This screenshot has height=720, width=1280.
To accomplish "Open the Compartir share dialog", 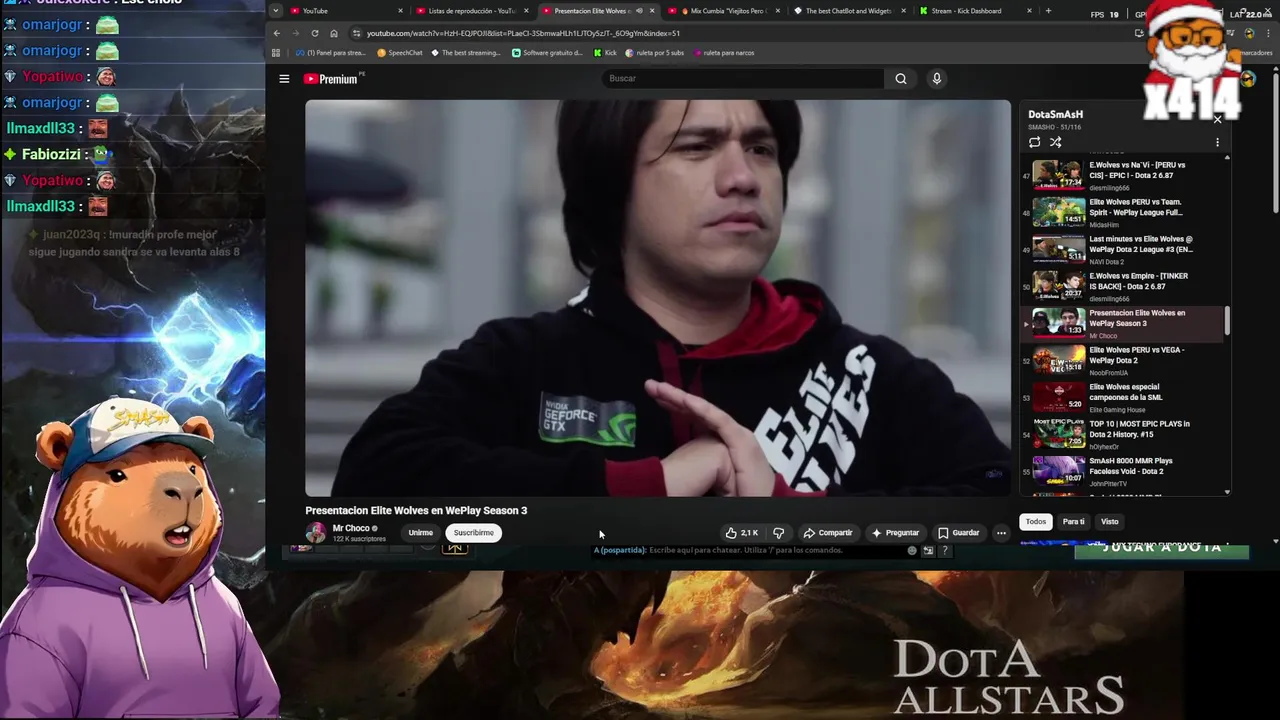I will click(x=828, y=533).
